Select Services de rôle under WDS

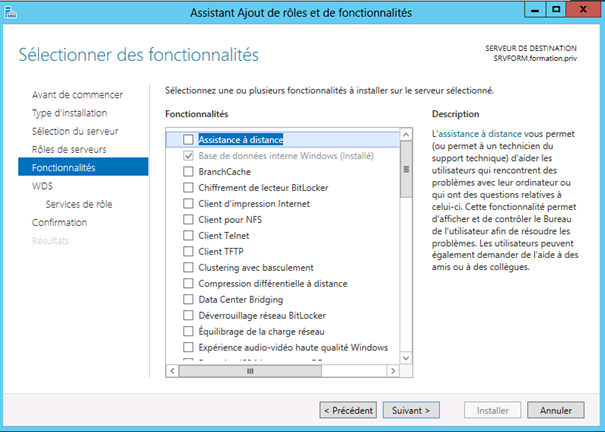[x=79, y=204]
